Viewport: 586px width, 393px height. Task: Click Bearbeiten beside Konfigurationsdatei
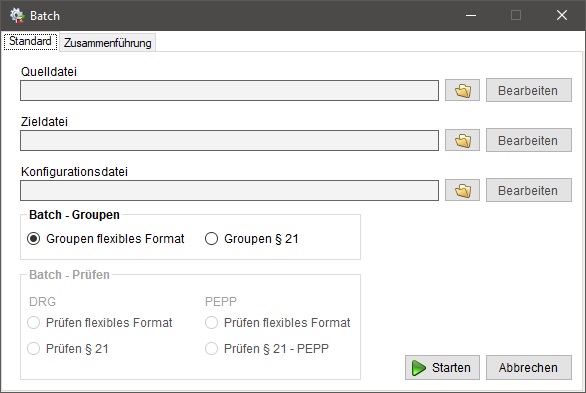tap(528, 191)
